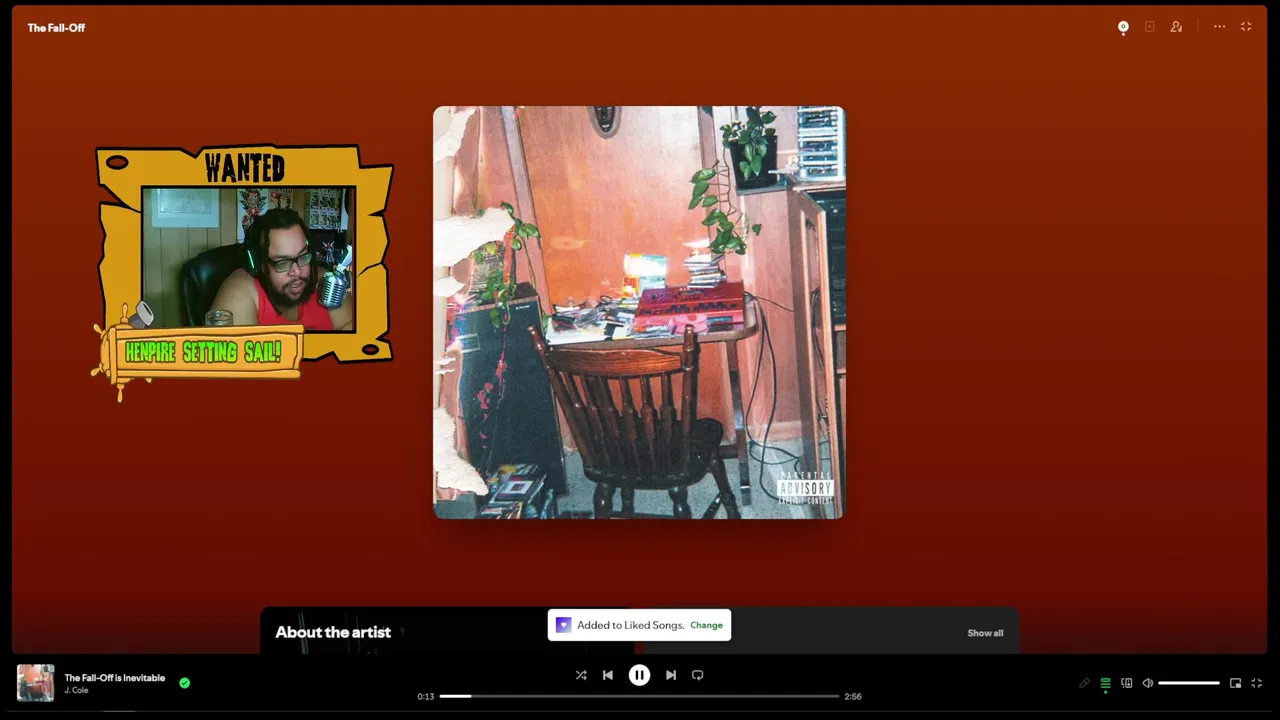Toggle repeat mode

pos(698,675)
